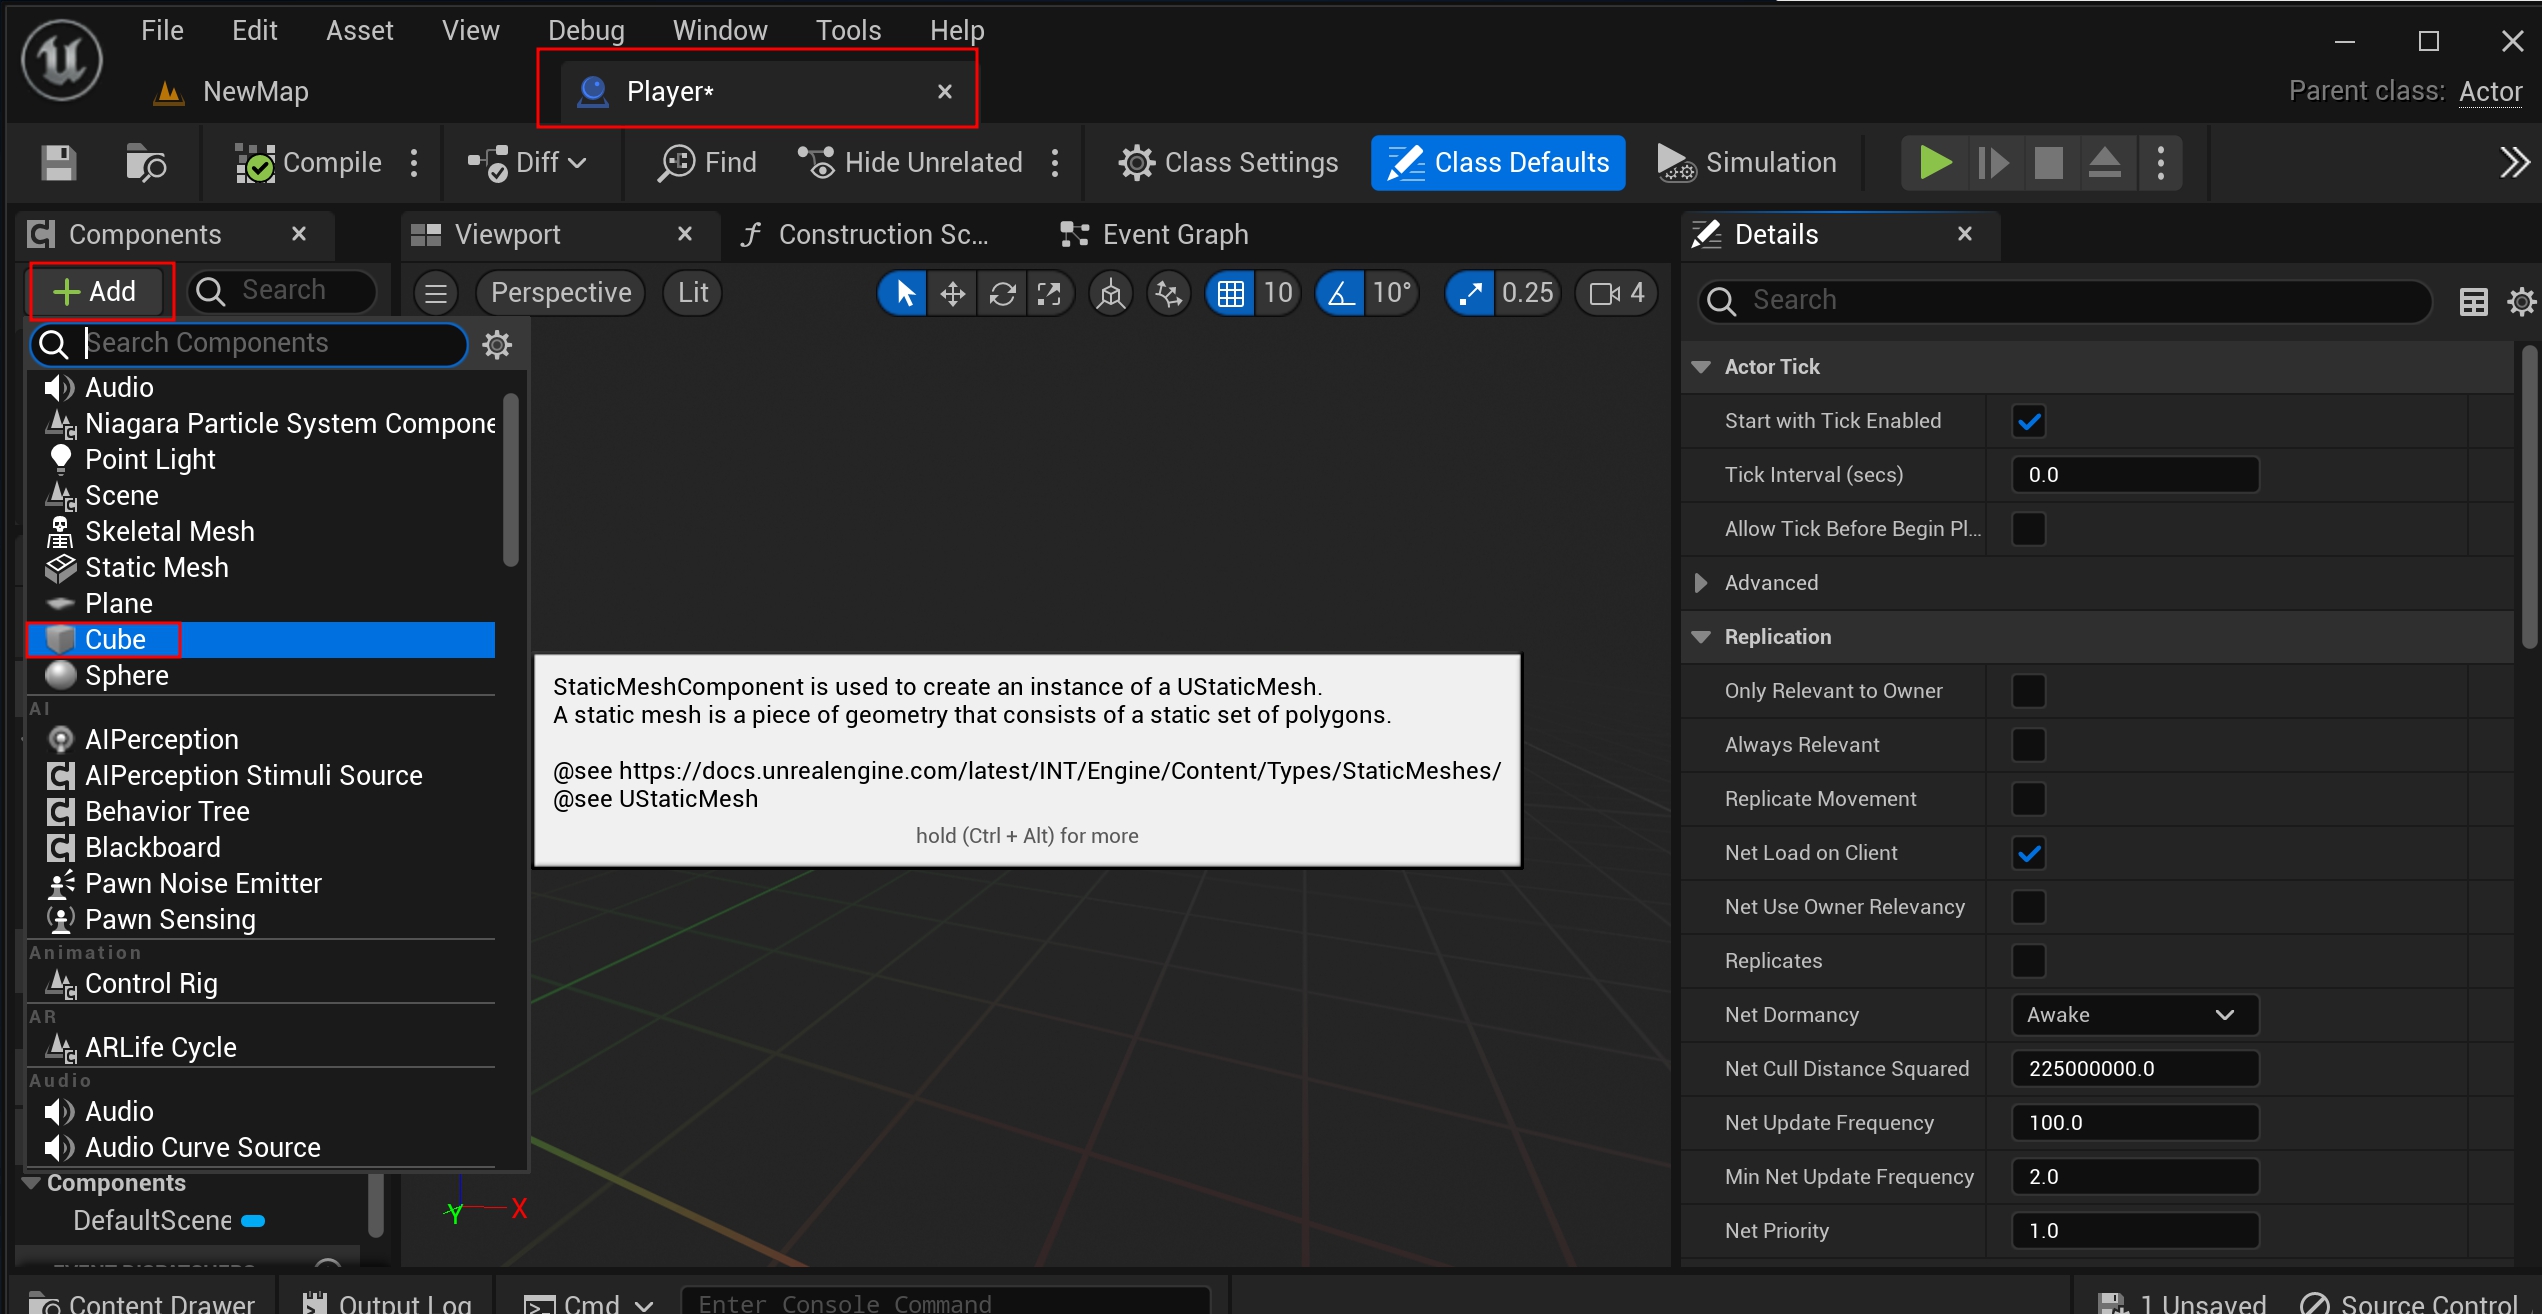Switch to the Construction Script tab
The height and width of the screenshot is (1314, 2542).
click(x=866, y=234)
